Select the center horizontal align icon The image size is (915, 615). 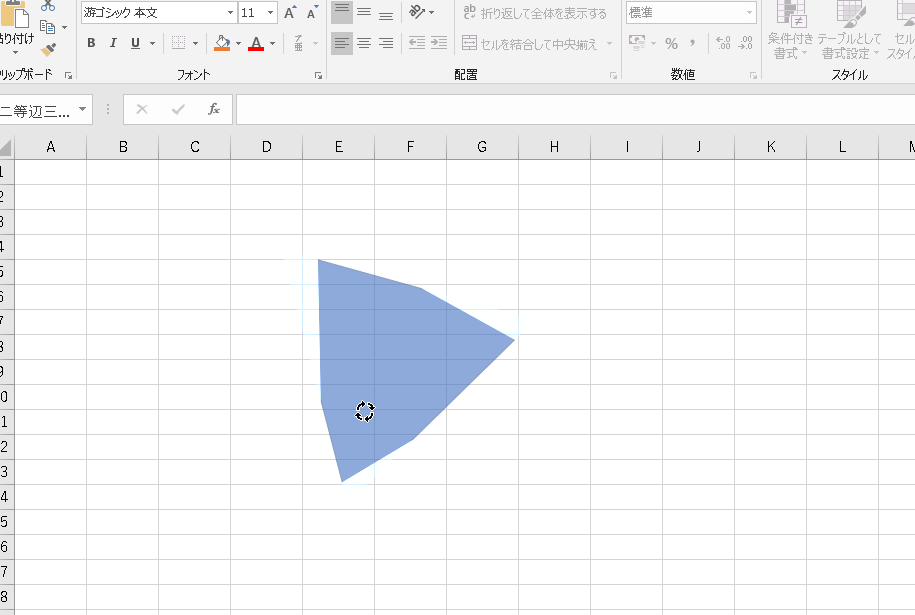(364, 43)
